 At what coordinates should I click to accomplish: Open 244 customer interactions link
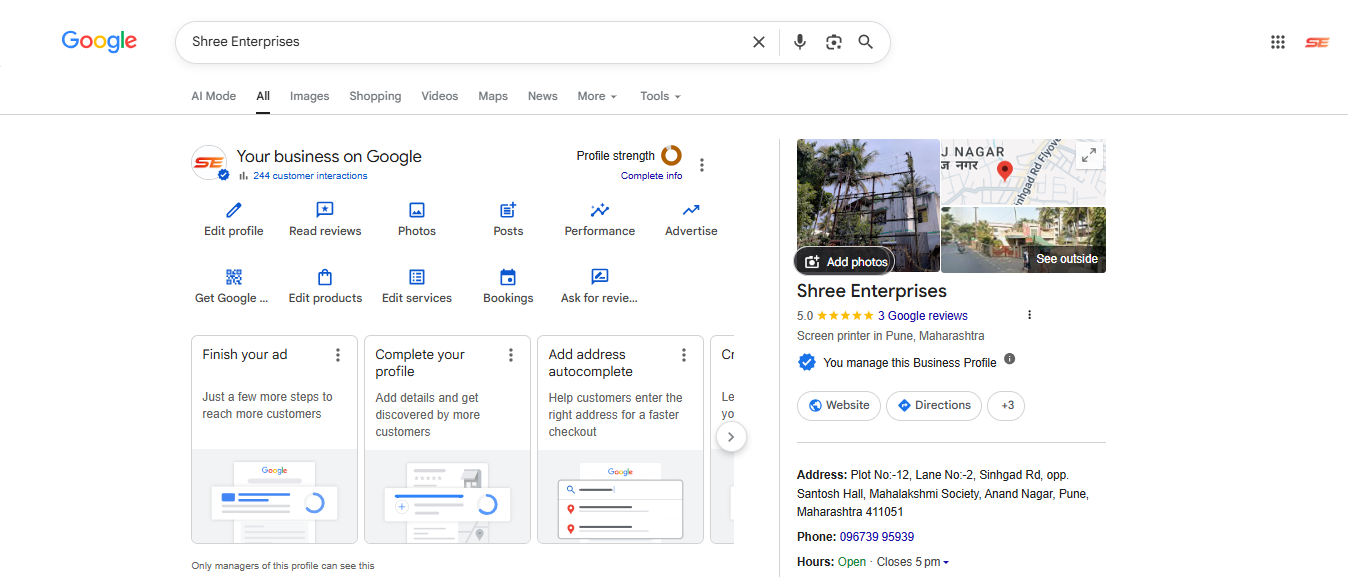pyautogui.click(x=310, y=176)
